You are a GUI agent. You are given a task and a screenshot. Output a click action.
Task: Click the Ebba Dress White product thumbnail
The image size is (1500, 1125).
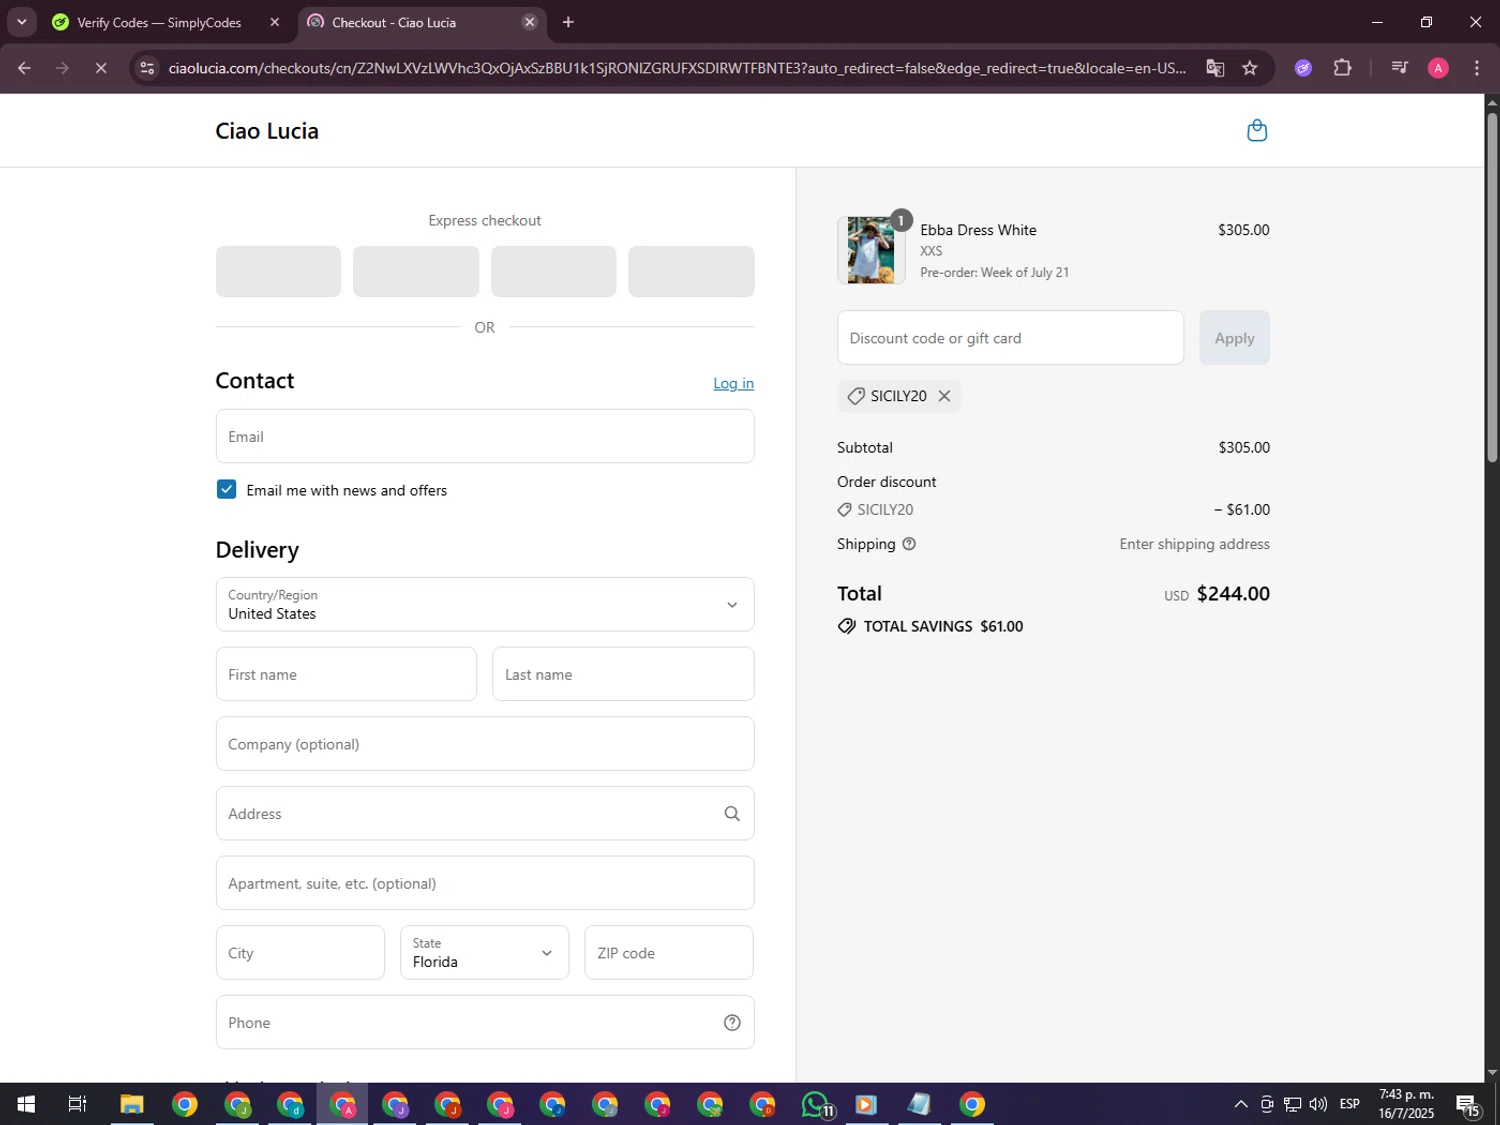[871, 250]
